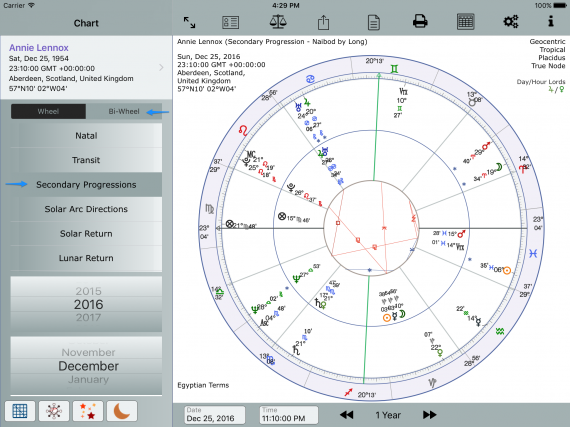Tap the printer icon
The width and height of the screenshot is (570, 427).
click(x=420, y=22)
